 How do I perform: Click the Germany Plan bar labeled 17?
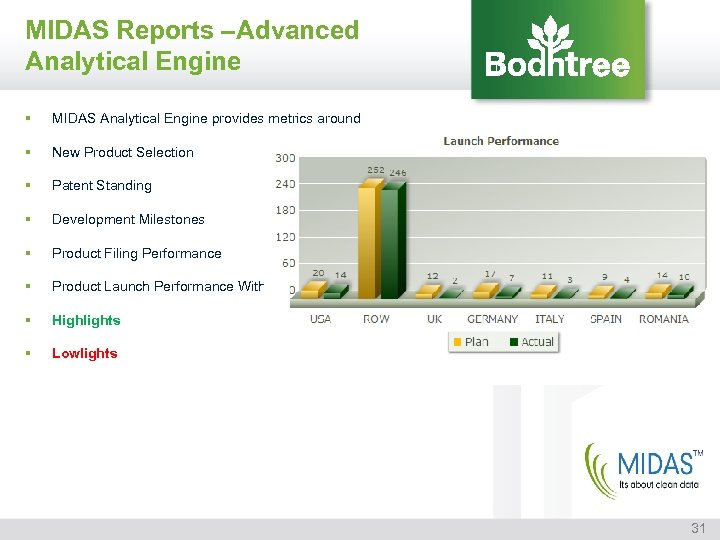(486, 291)
